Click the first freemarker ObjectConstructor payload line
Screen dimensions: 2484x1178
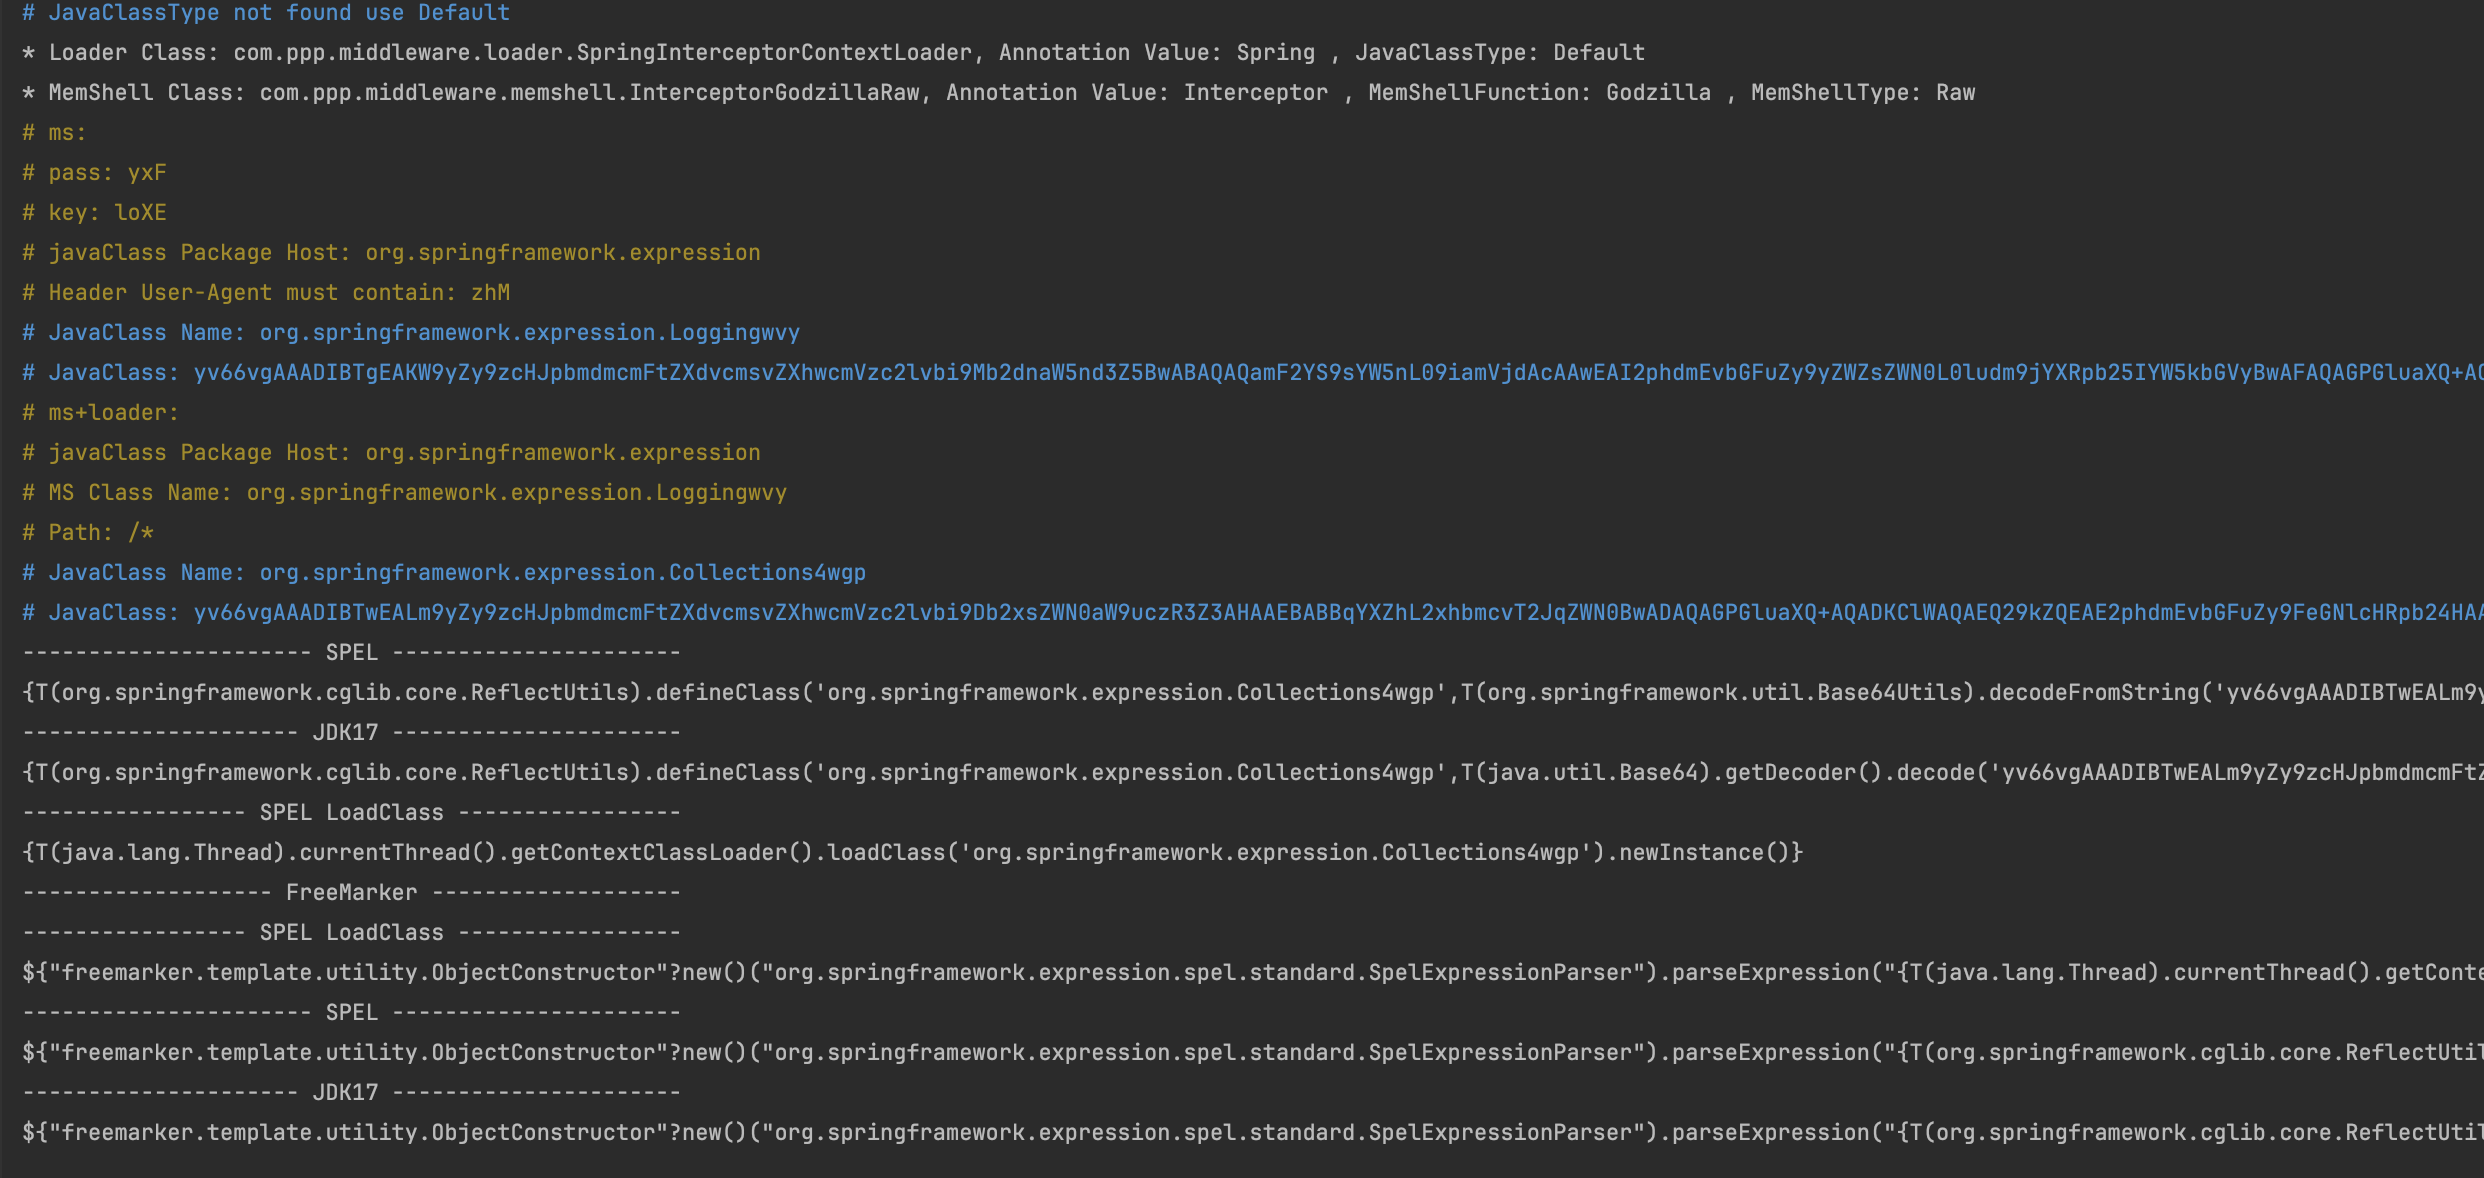click(1252, 973)
